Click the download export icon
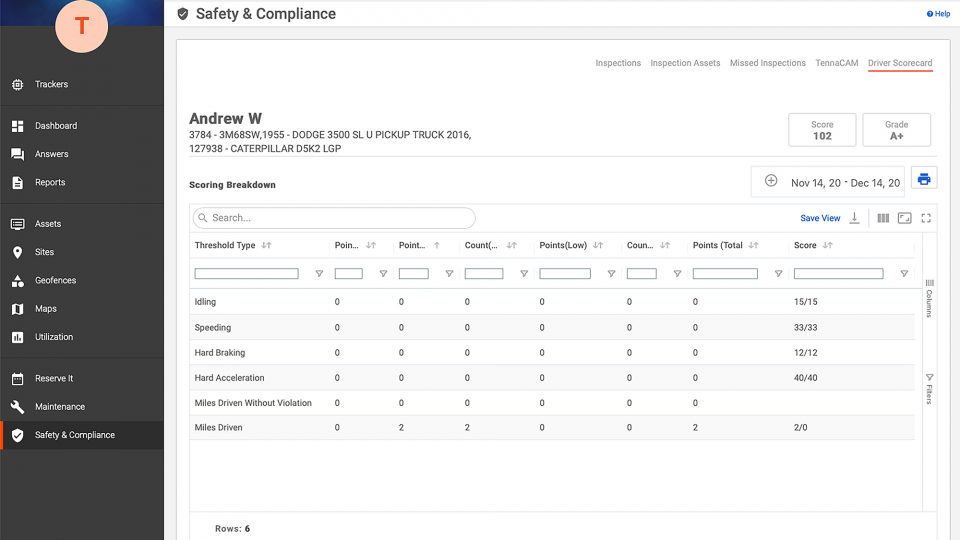Screen dimensions: 960x540 pyautogui.click(x=854, y=218)
